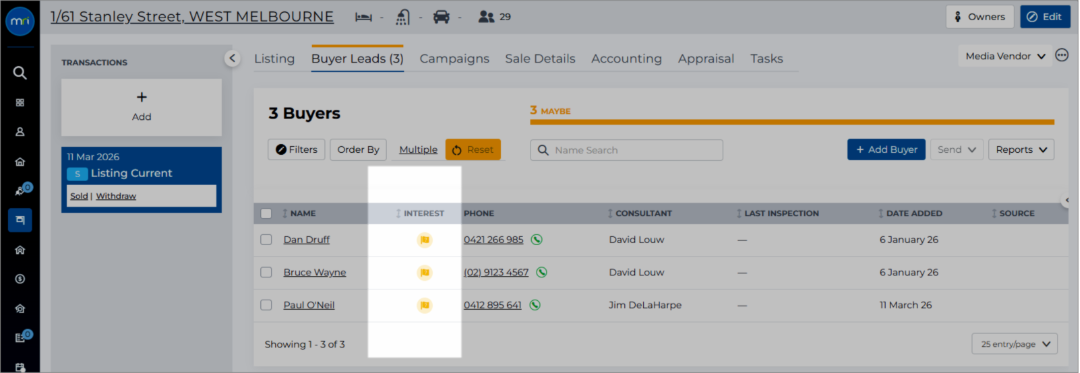This screenshot has height=373, width=1080.
Task: Click the orange Reset button
Action: pos(473,149)
